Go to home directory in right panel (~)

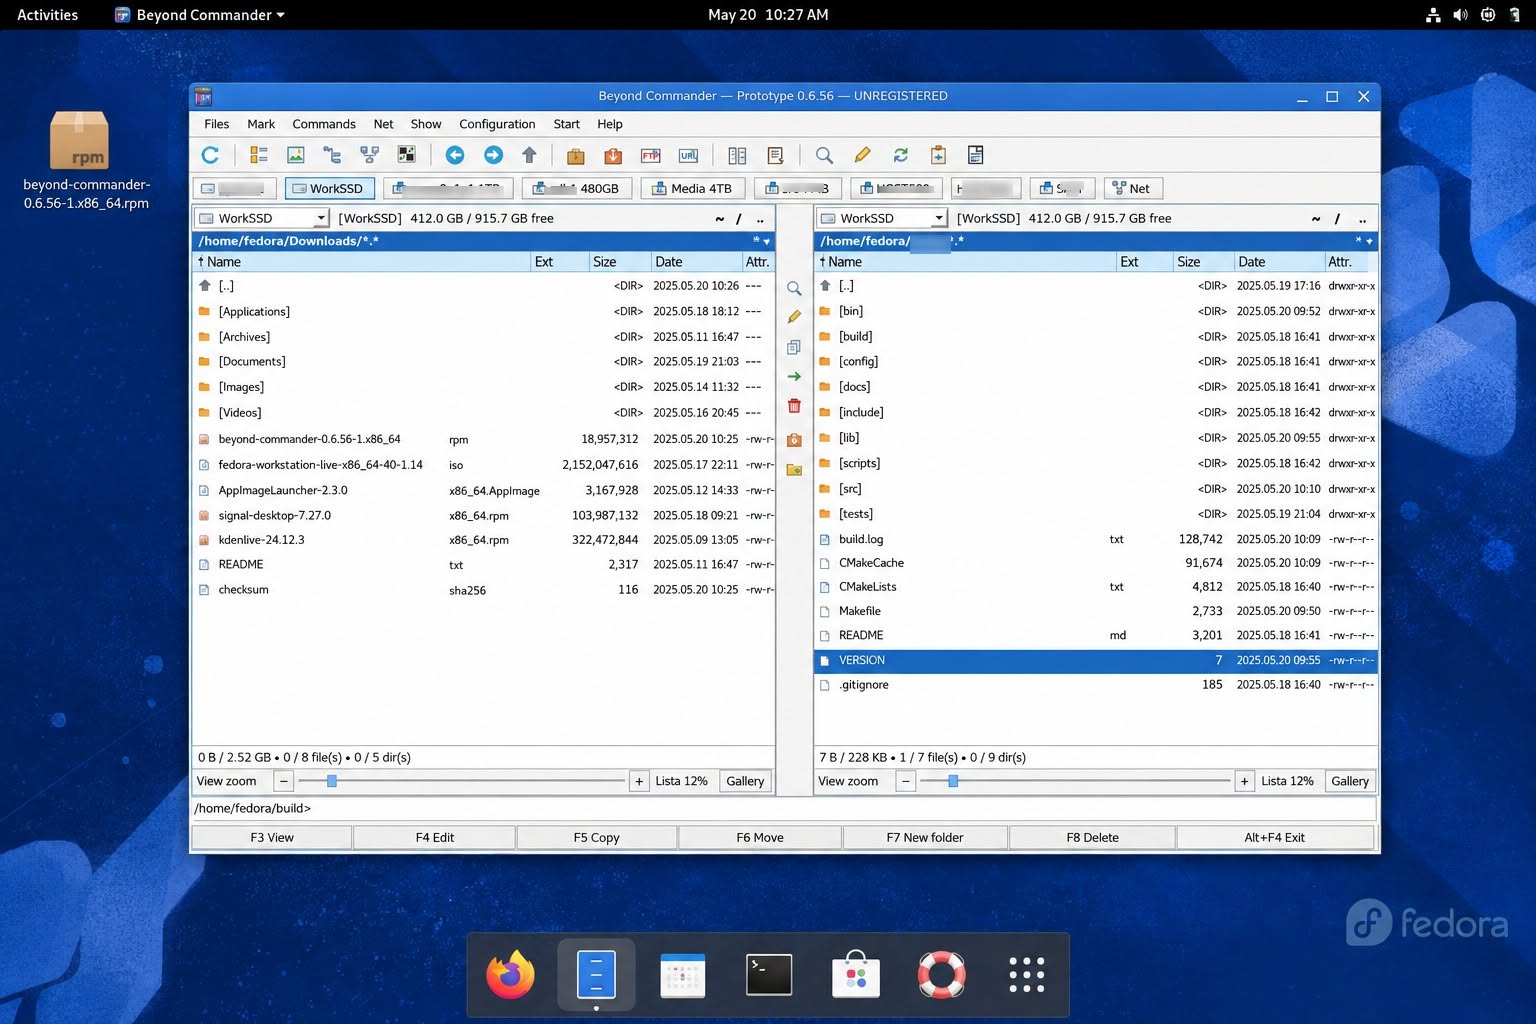tap(1316, 219)
